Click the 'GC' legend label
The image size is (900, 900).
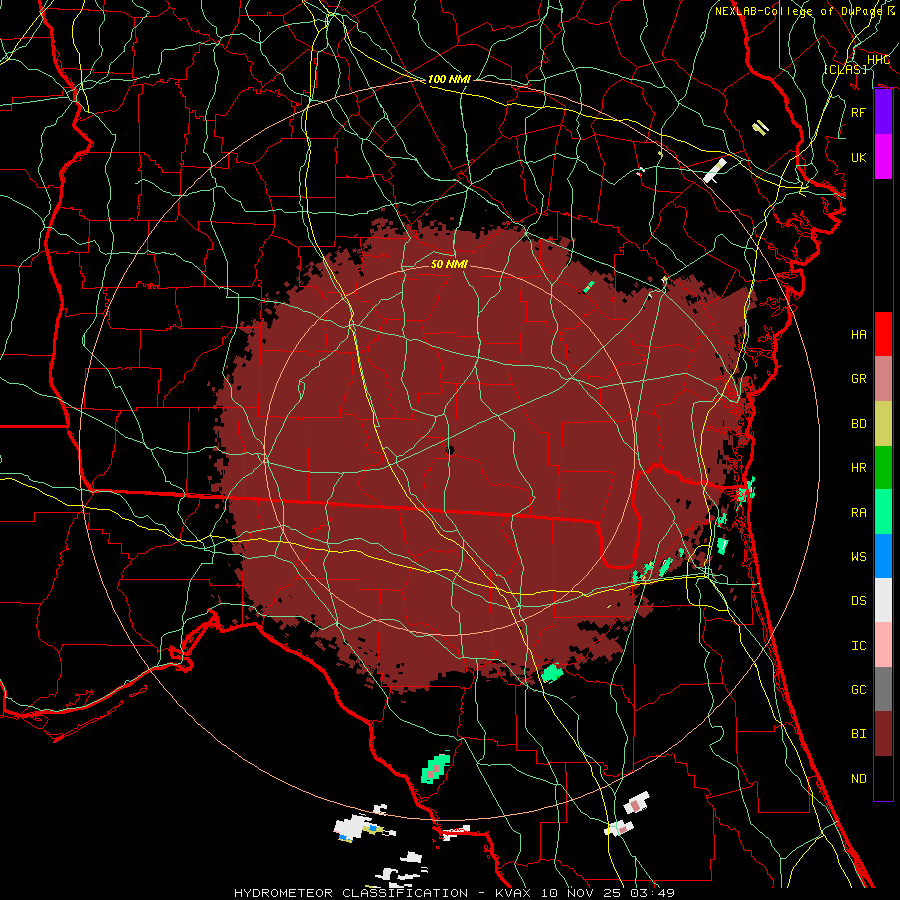858,690
